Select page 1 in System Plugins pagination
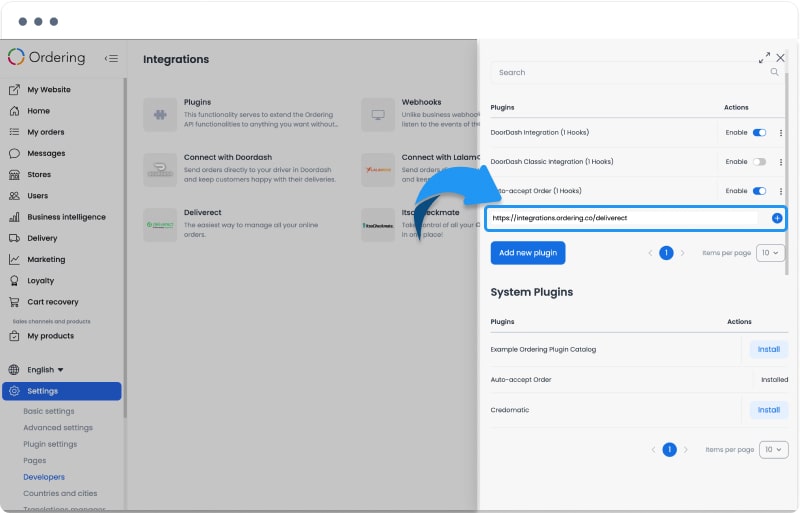Screen dimensions: 800x513 click(669, 450)
